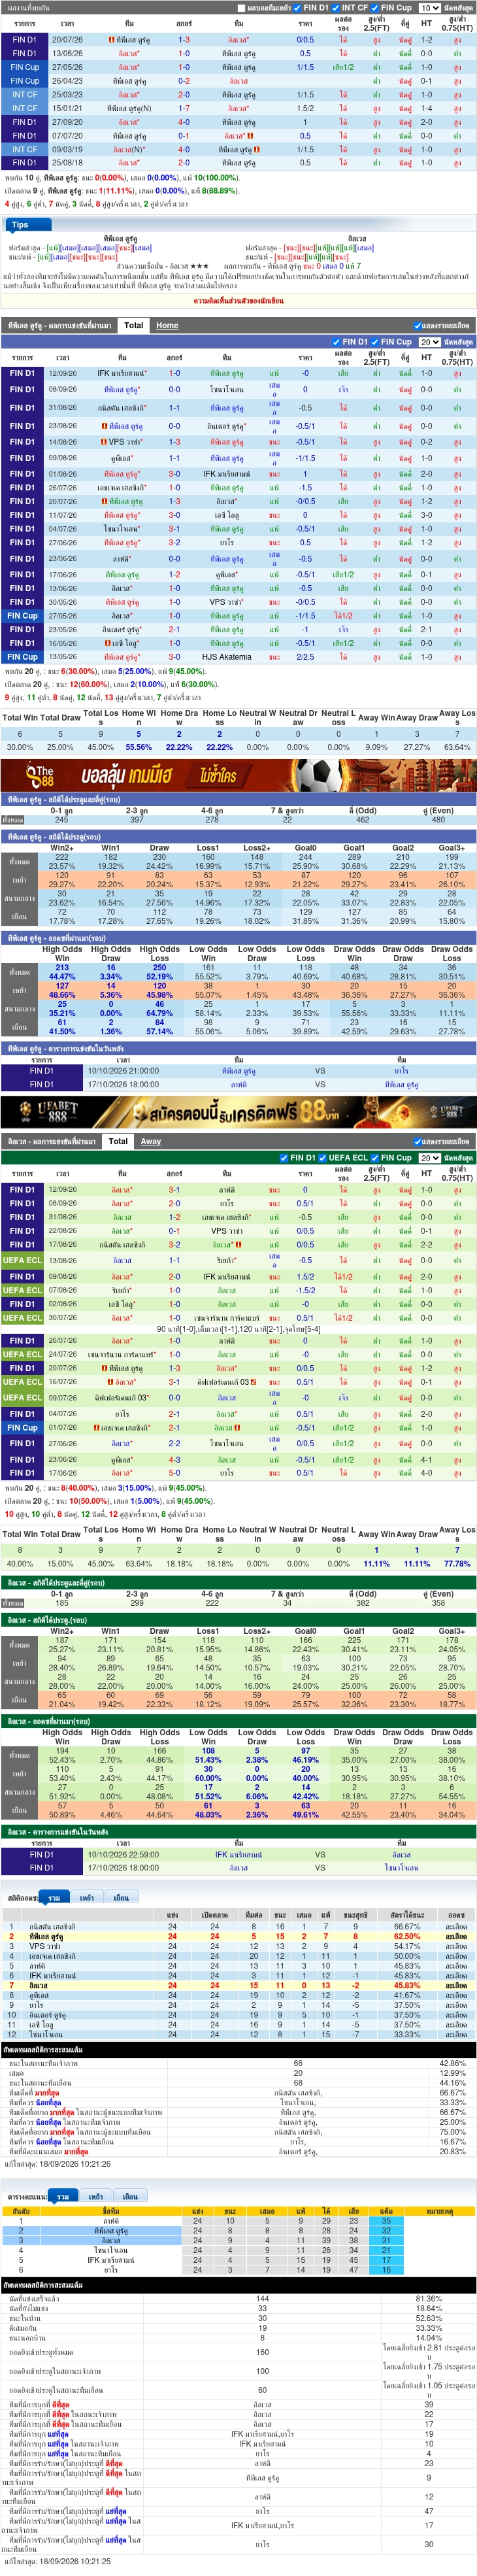Click the red link text under Tips section

tap(238, 300)
